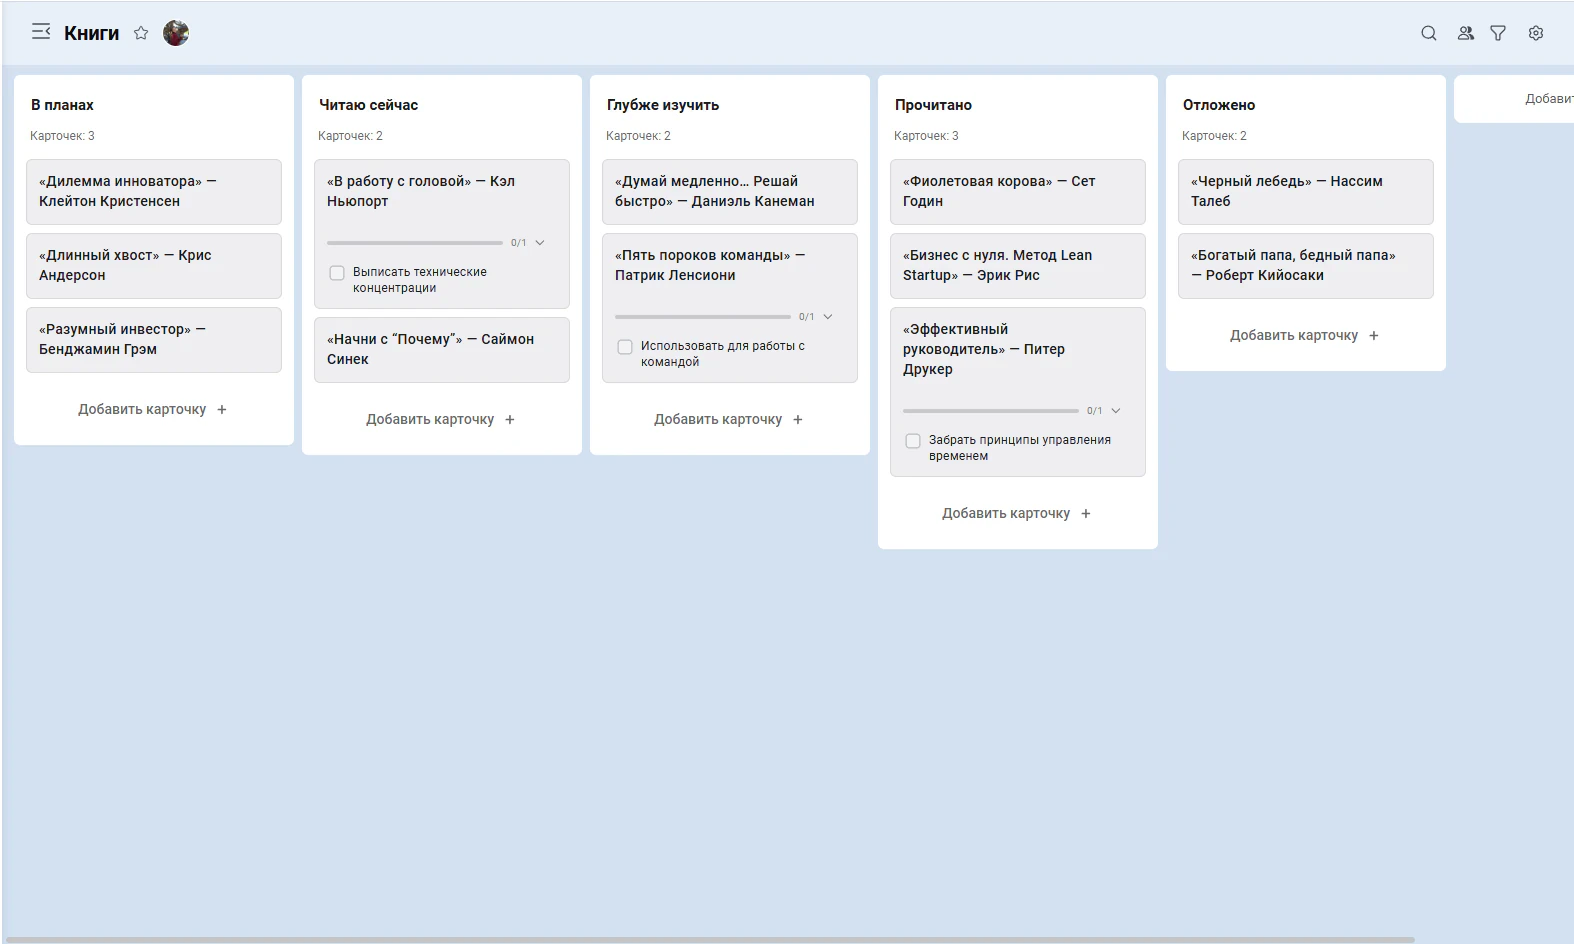The height and width of the screenshot is (944, 1574).
Task: Check 'Забрать принципы управления временем' checkbox
Action: click(913, 441)
